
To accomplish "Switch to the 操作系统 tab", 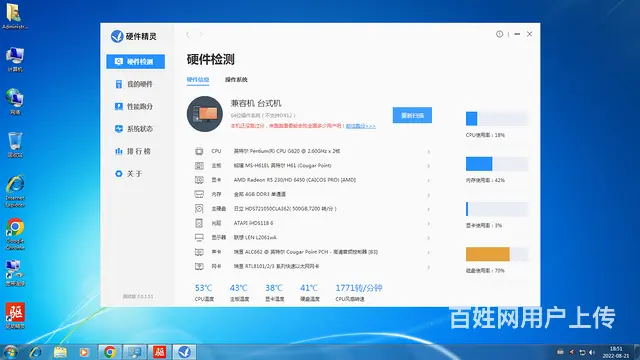I will pos(236,80).
